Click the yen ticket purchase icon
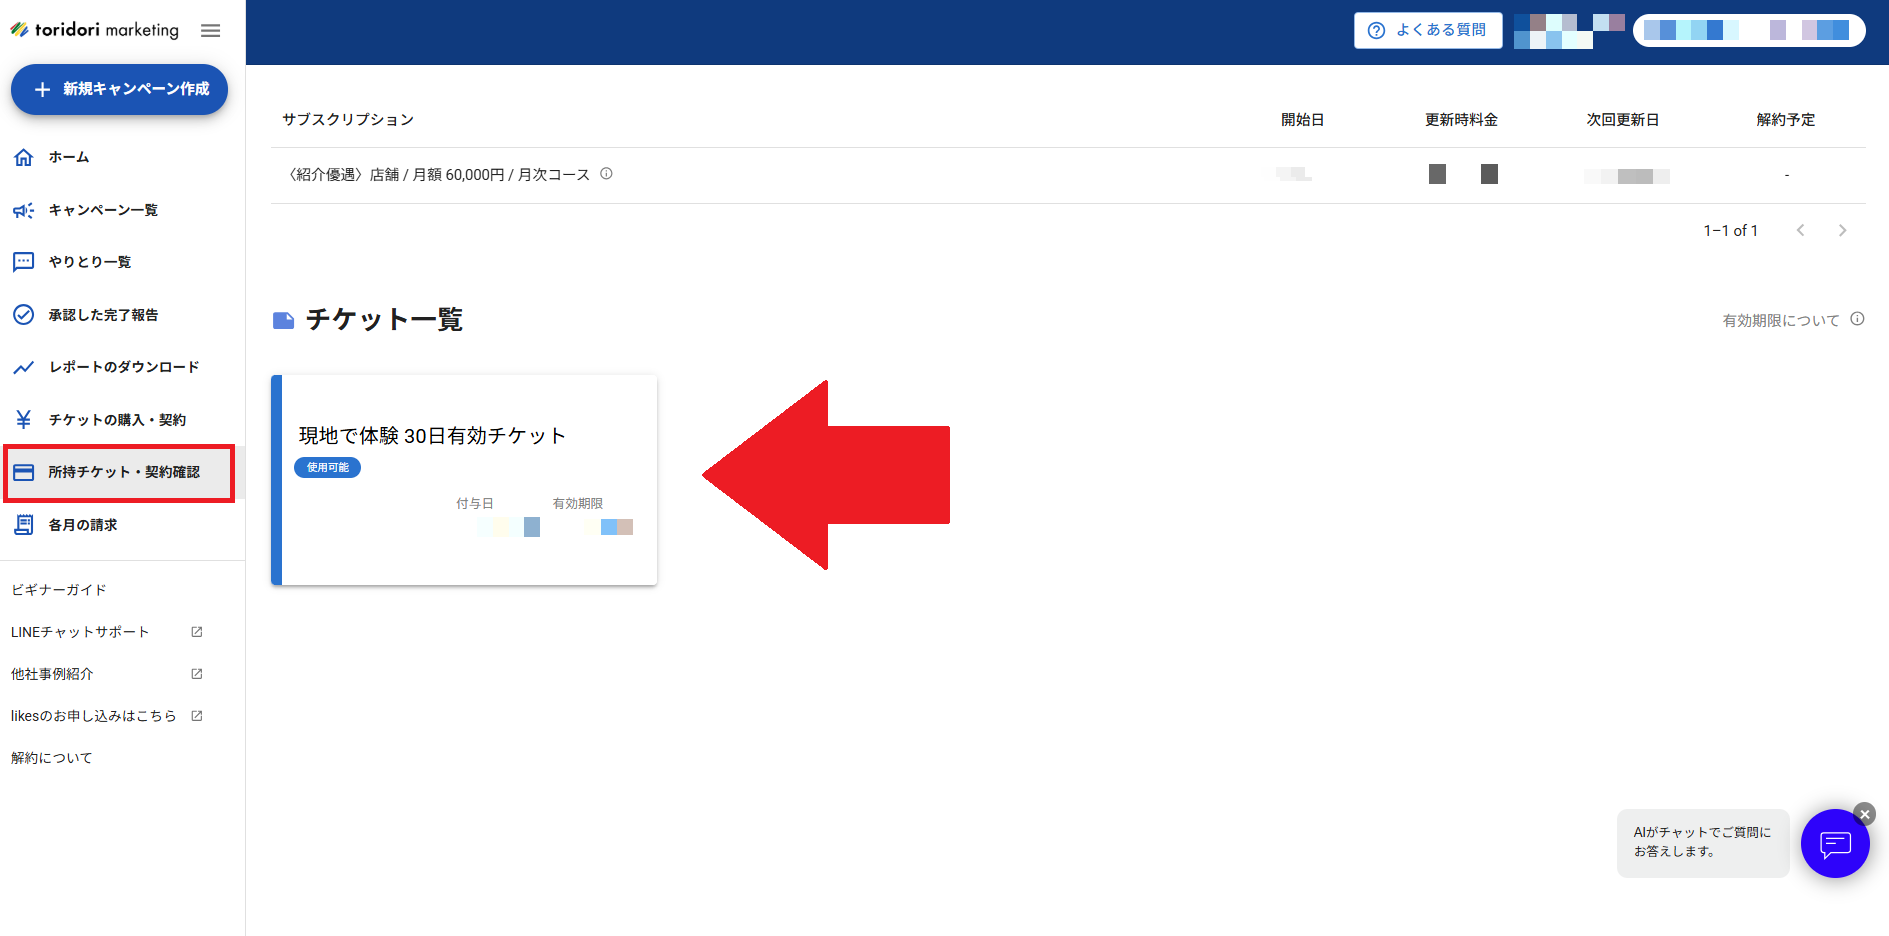1889x936 pixels. (24, 420)
